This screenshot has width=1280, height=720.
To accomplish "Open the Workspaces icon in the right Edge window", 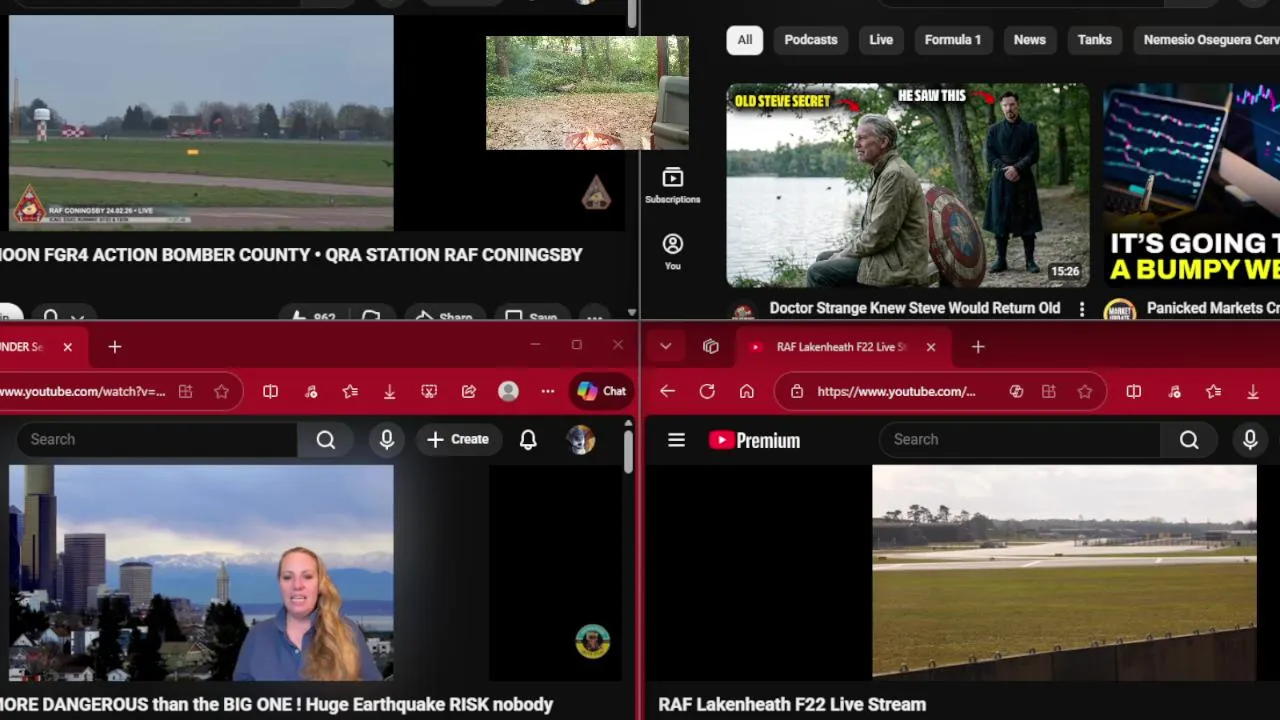I will [x=711, y=347].
